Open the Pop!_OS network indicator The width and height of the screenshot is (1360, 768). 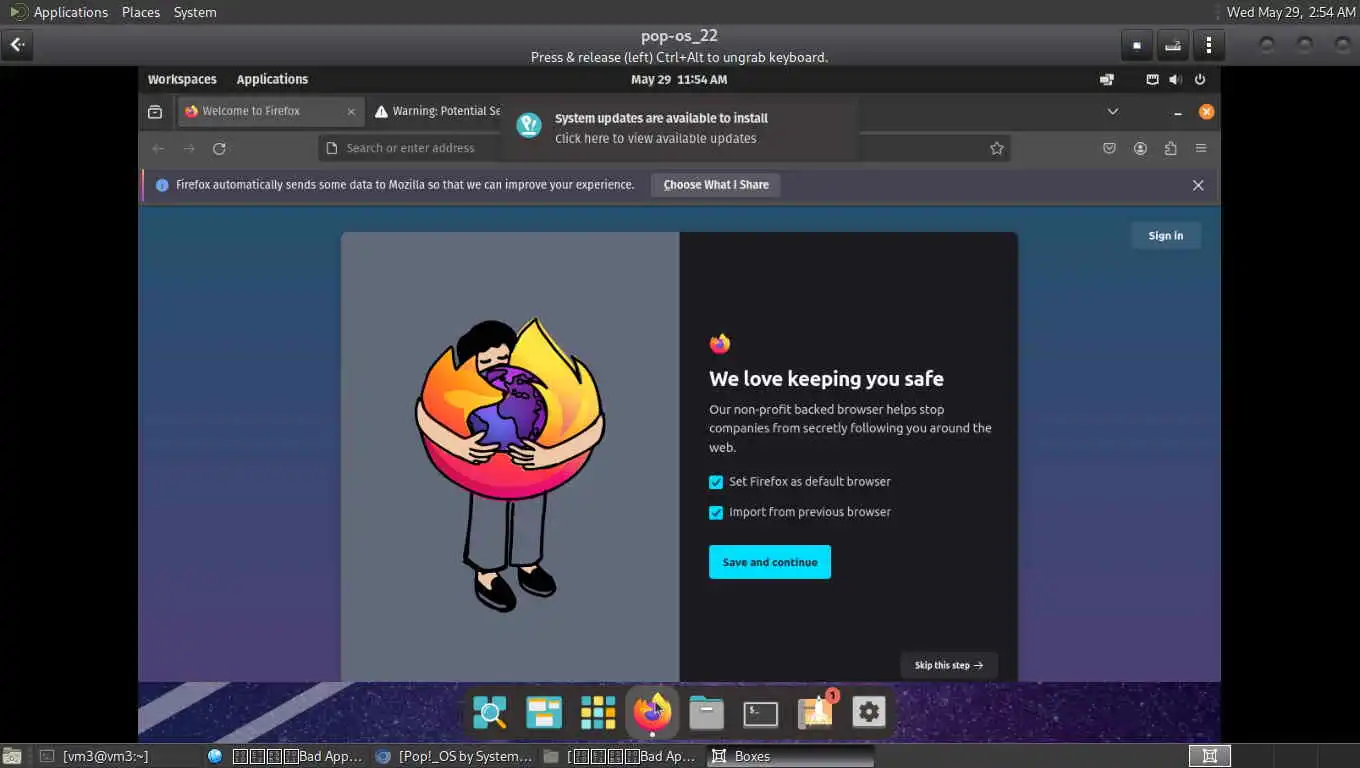click(1152, 79)
